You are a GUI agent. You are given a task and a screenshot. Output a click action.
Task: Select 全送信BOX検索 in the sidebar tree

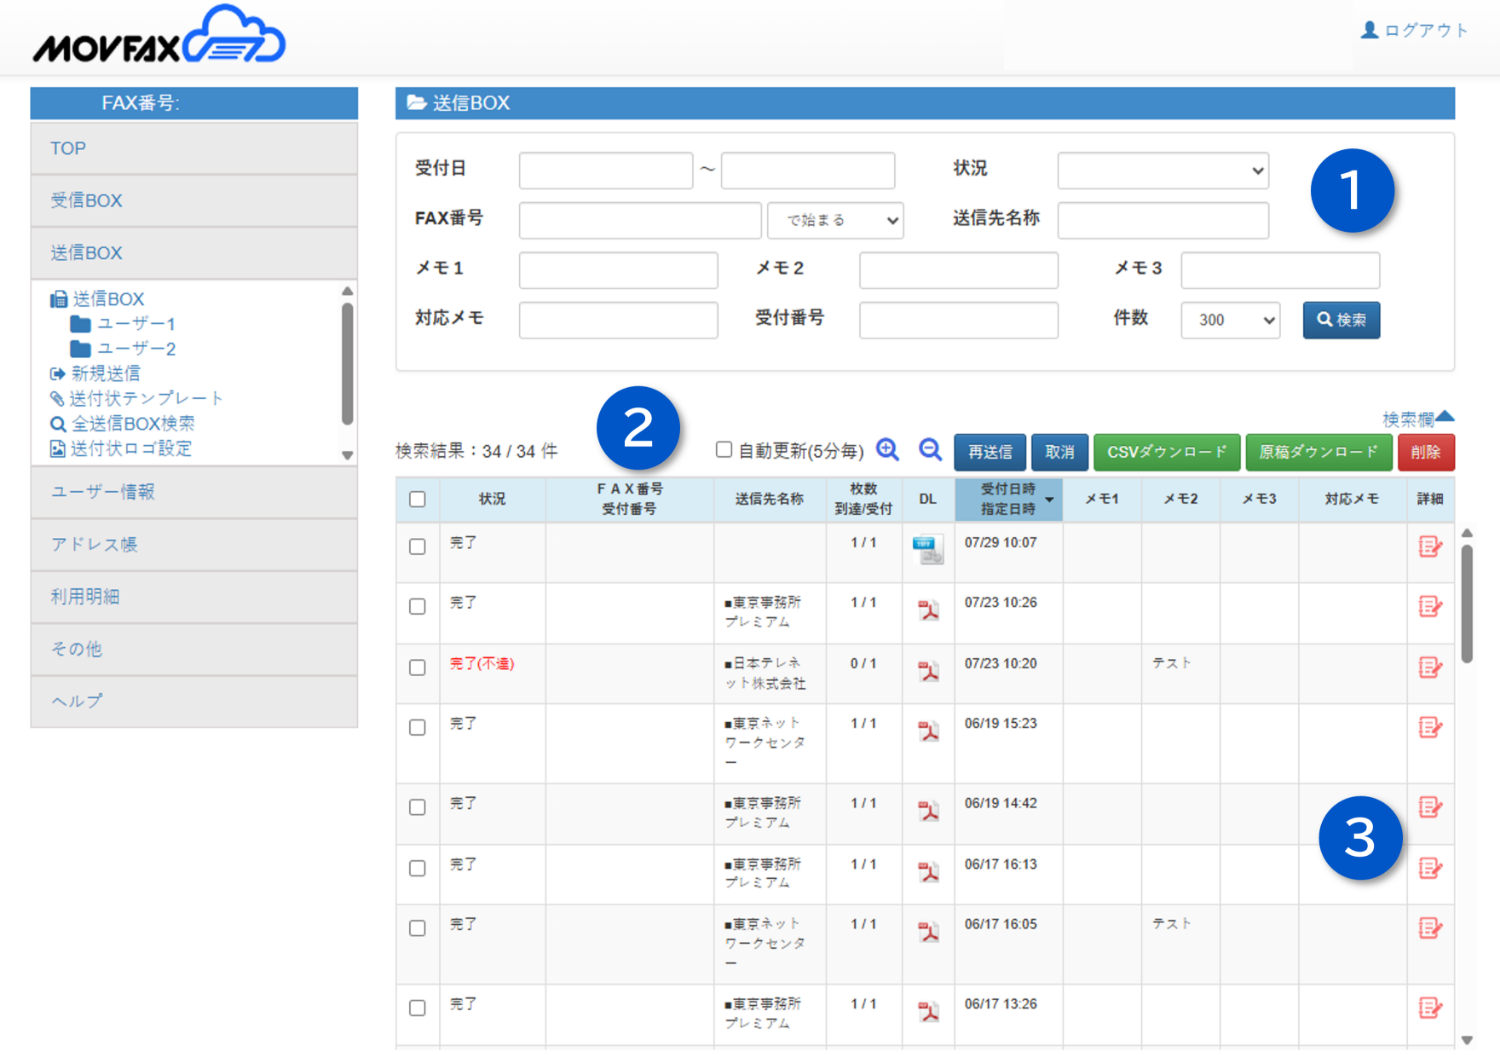[x=123, y=423]
